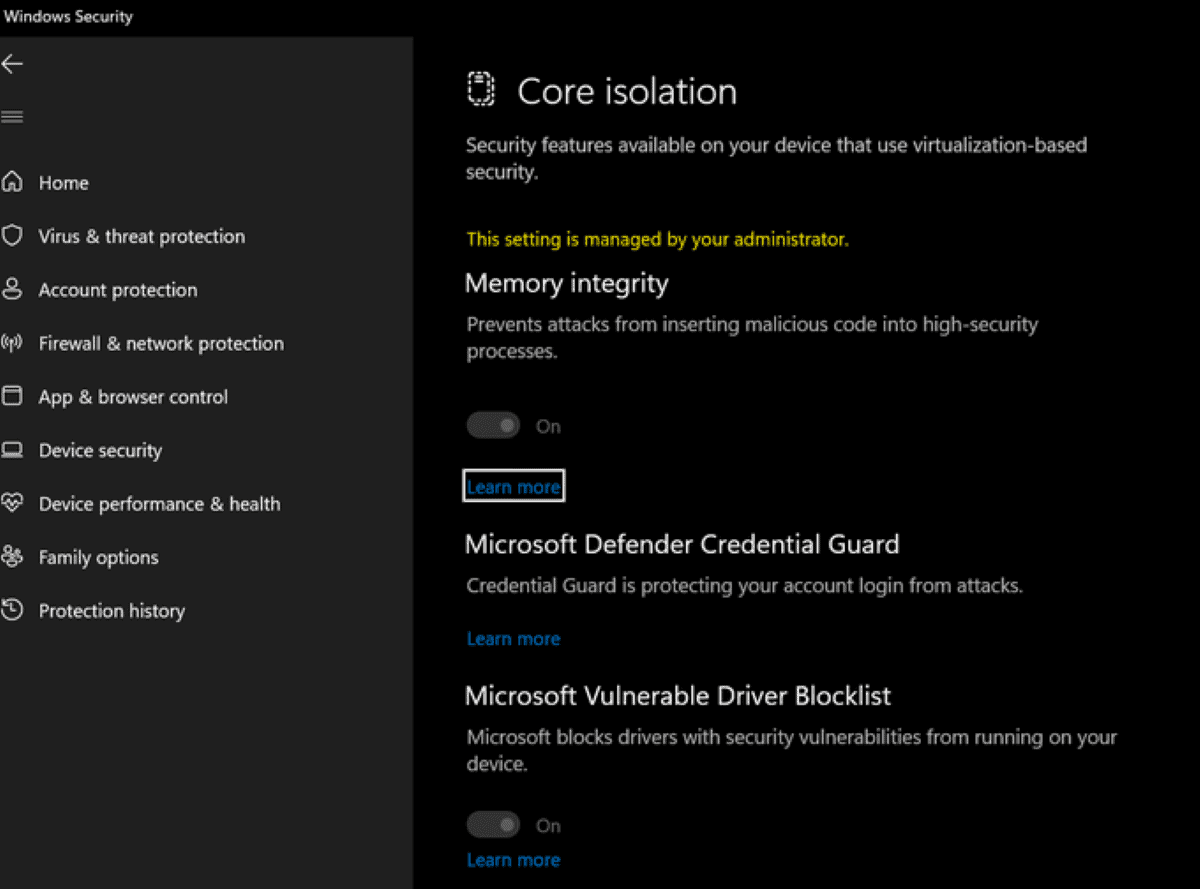Click Learn more under Vulnerable Driver Blocklist
Screen dimensions: 1200x889
[513, 859]
